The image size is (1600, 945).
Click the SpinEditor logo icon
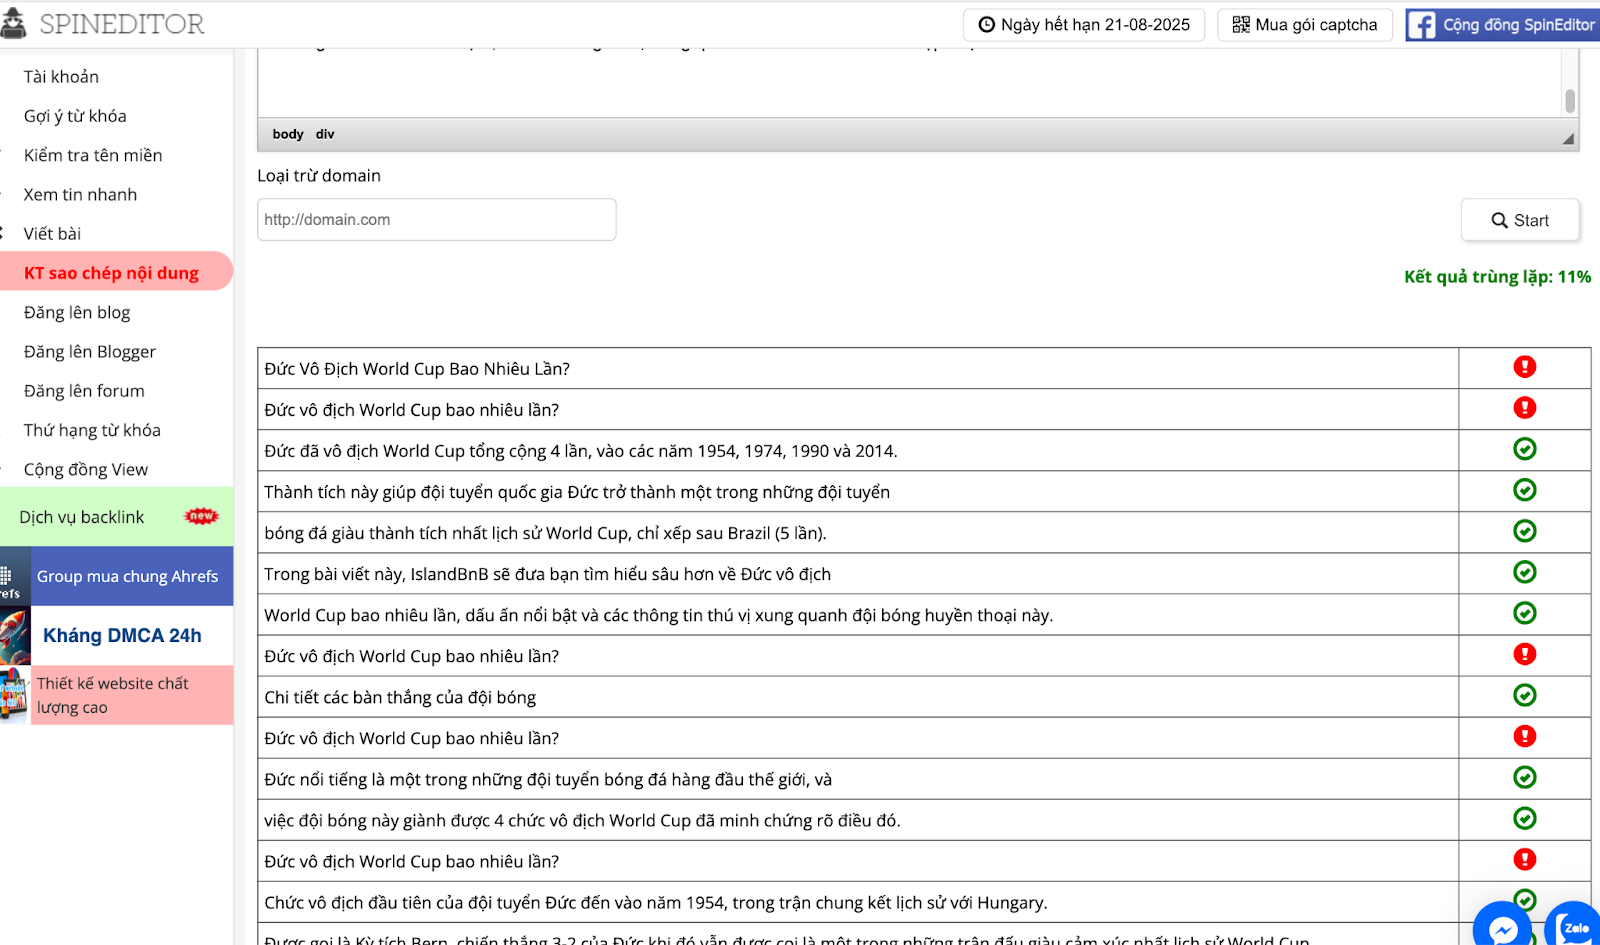click(13, 22)
